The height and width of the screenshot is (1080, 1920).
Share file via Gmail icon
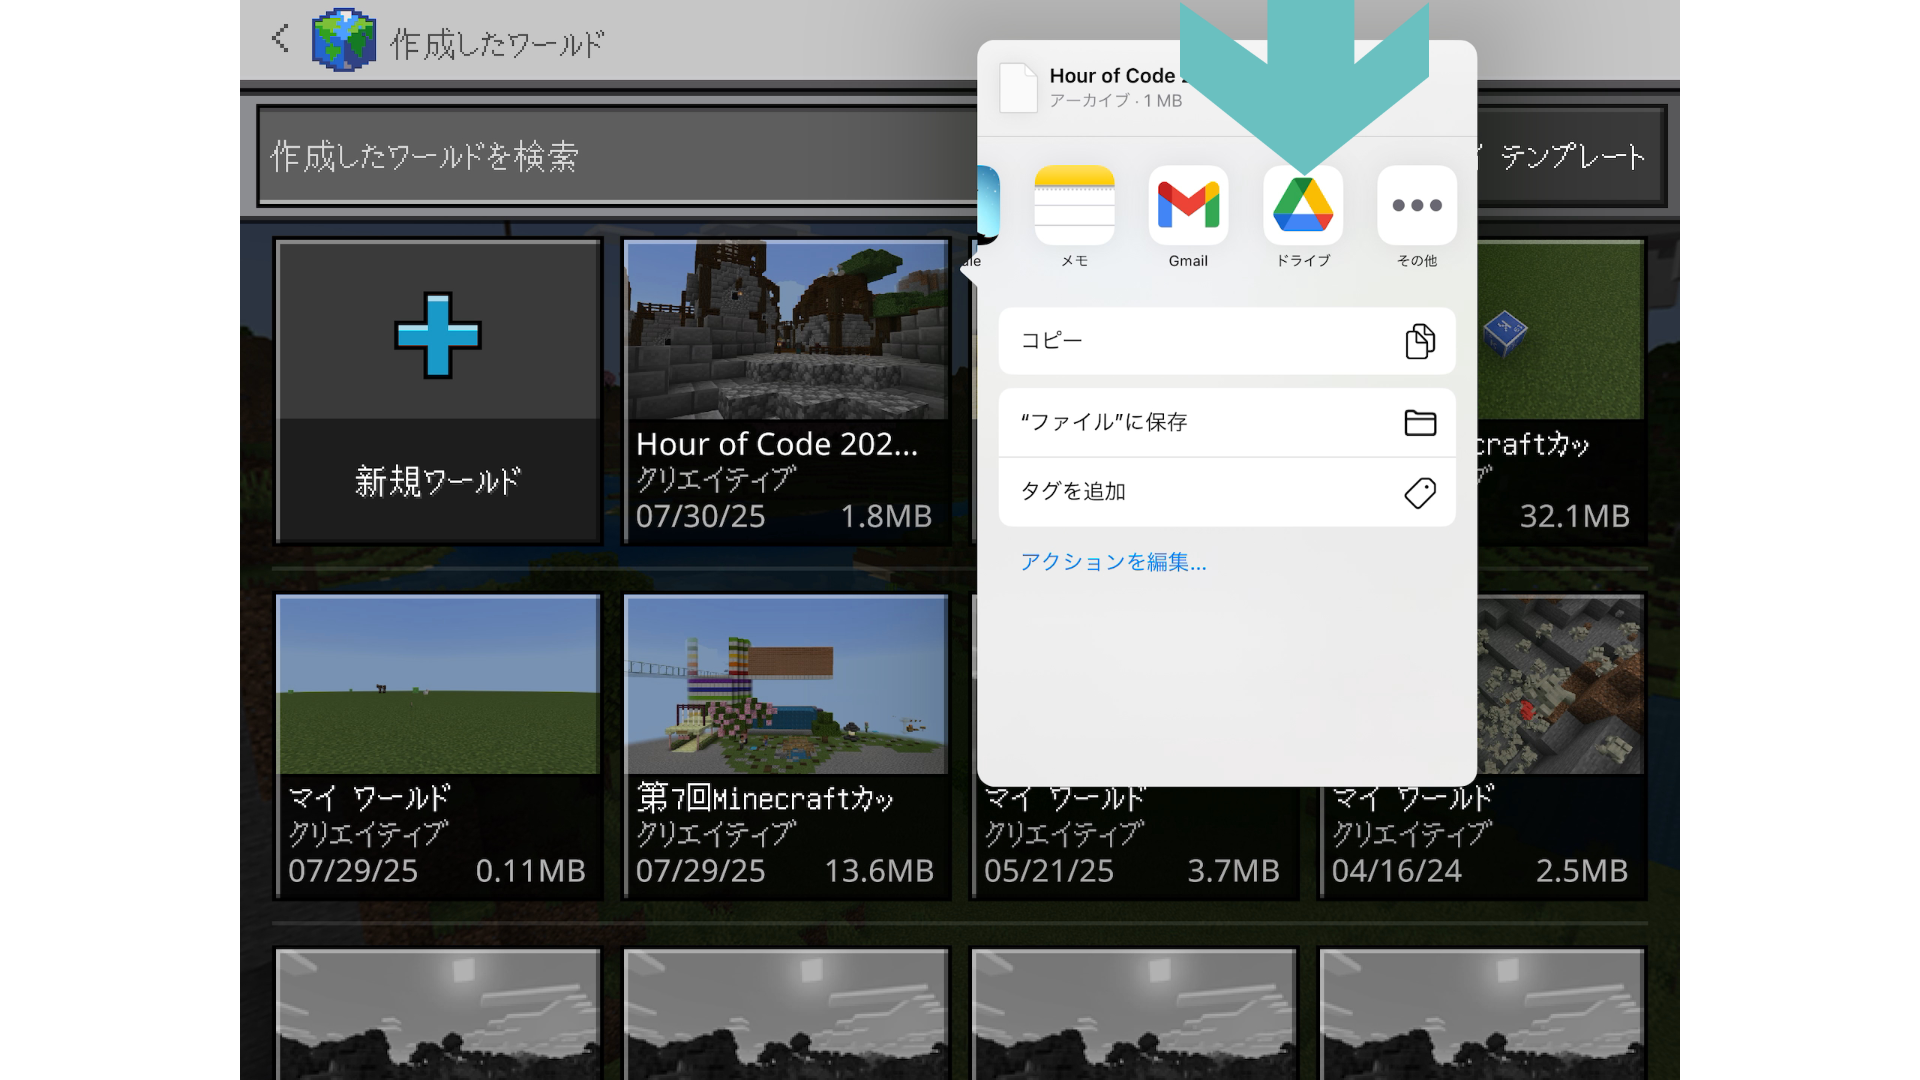click(1188, 206)
